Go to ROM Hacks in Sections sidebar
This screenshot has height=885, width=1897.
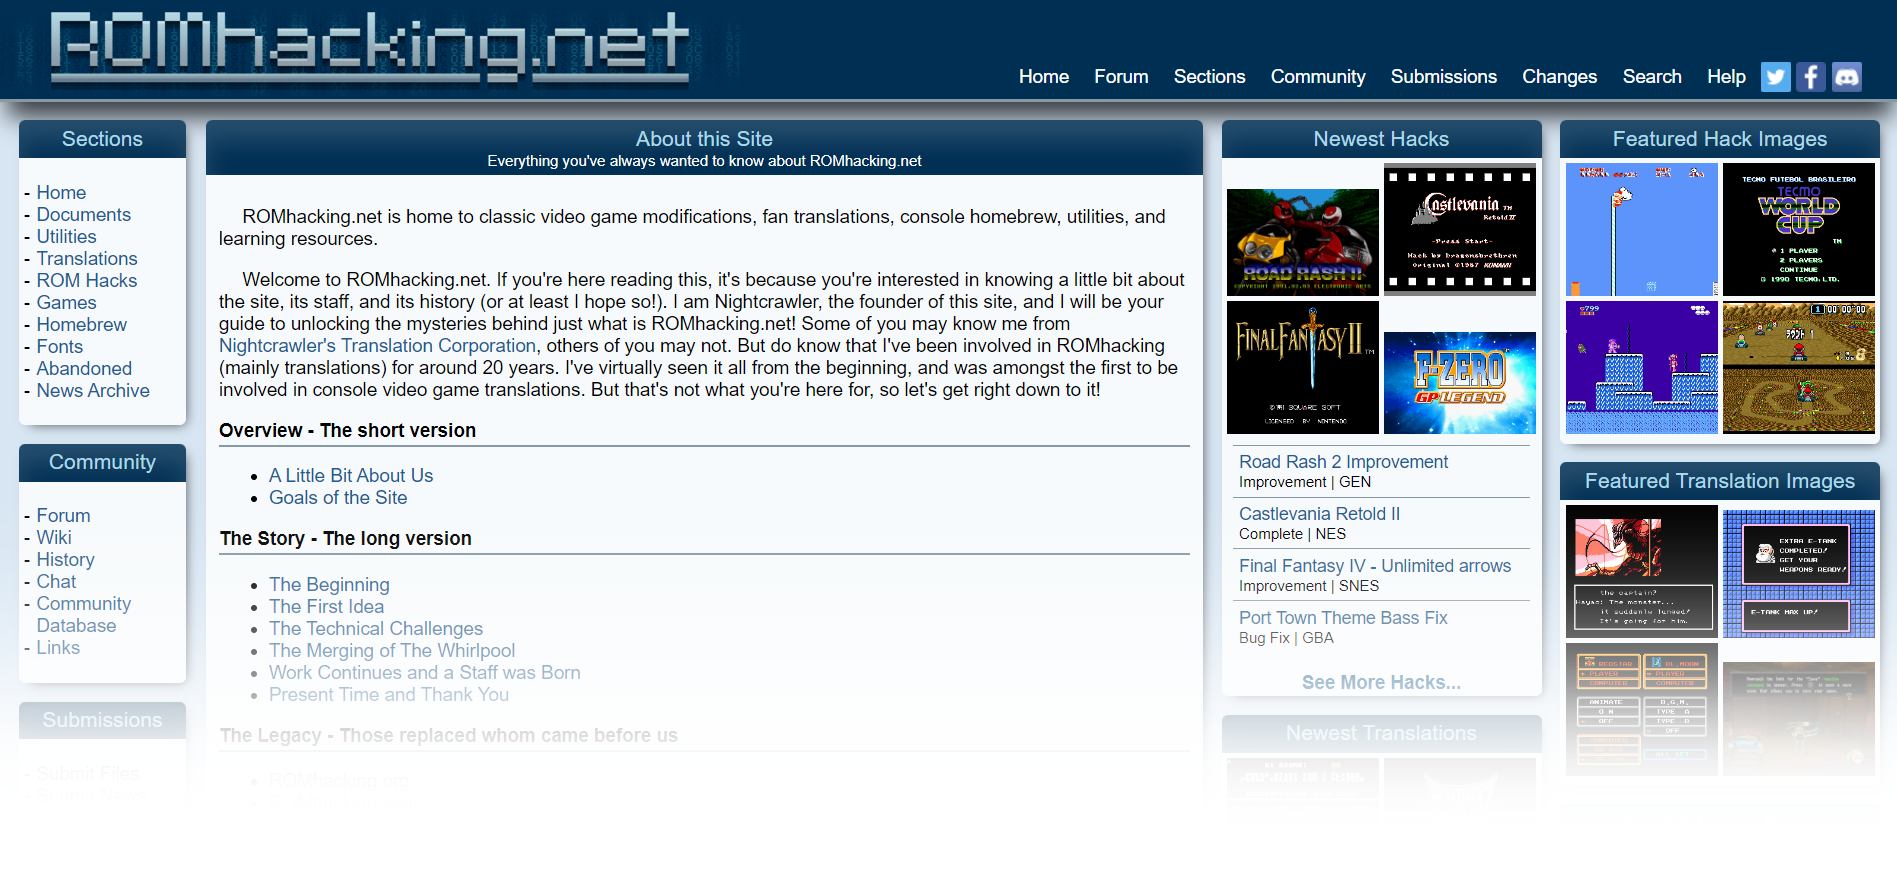(87, 281)
